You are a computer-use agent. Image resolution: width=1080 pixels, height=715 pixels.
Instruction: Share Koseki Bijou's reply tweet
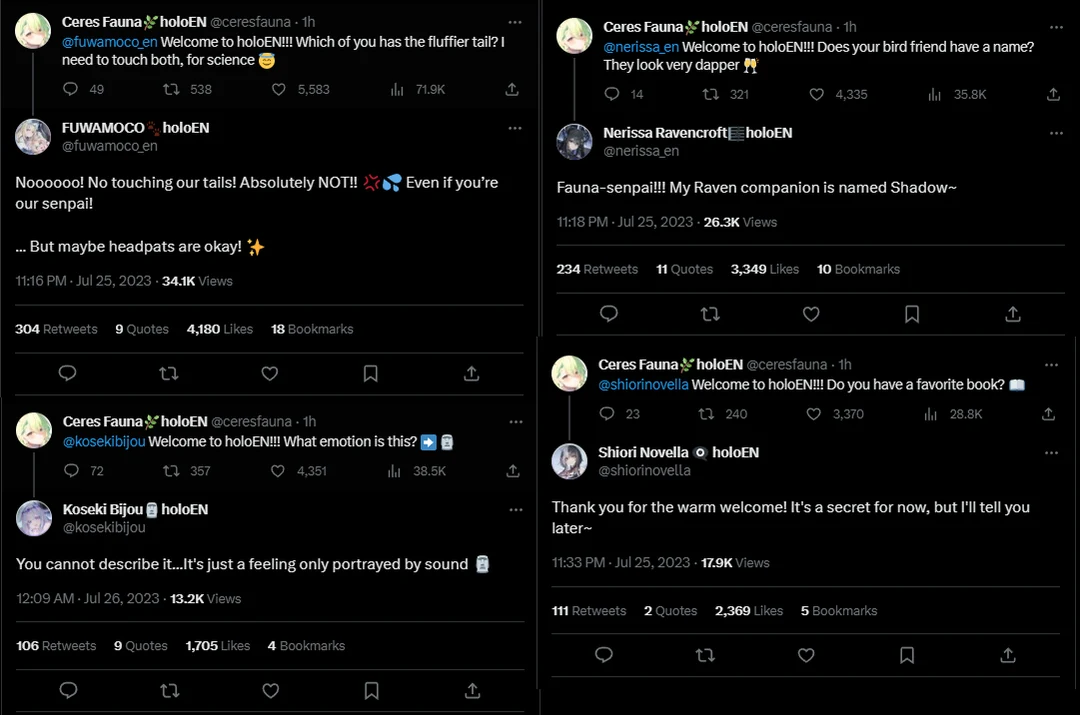(472, 690)
